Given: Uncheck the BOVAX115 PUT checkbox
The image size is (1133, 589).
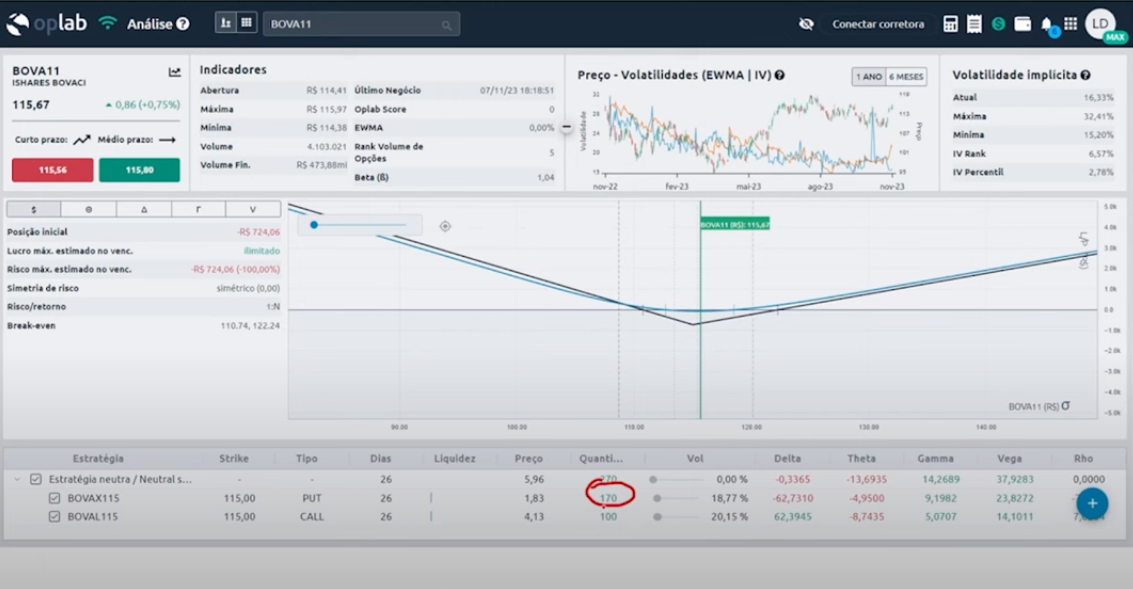Looking at the screenshot, I should (x=55, y=498).
